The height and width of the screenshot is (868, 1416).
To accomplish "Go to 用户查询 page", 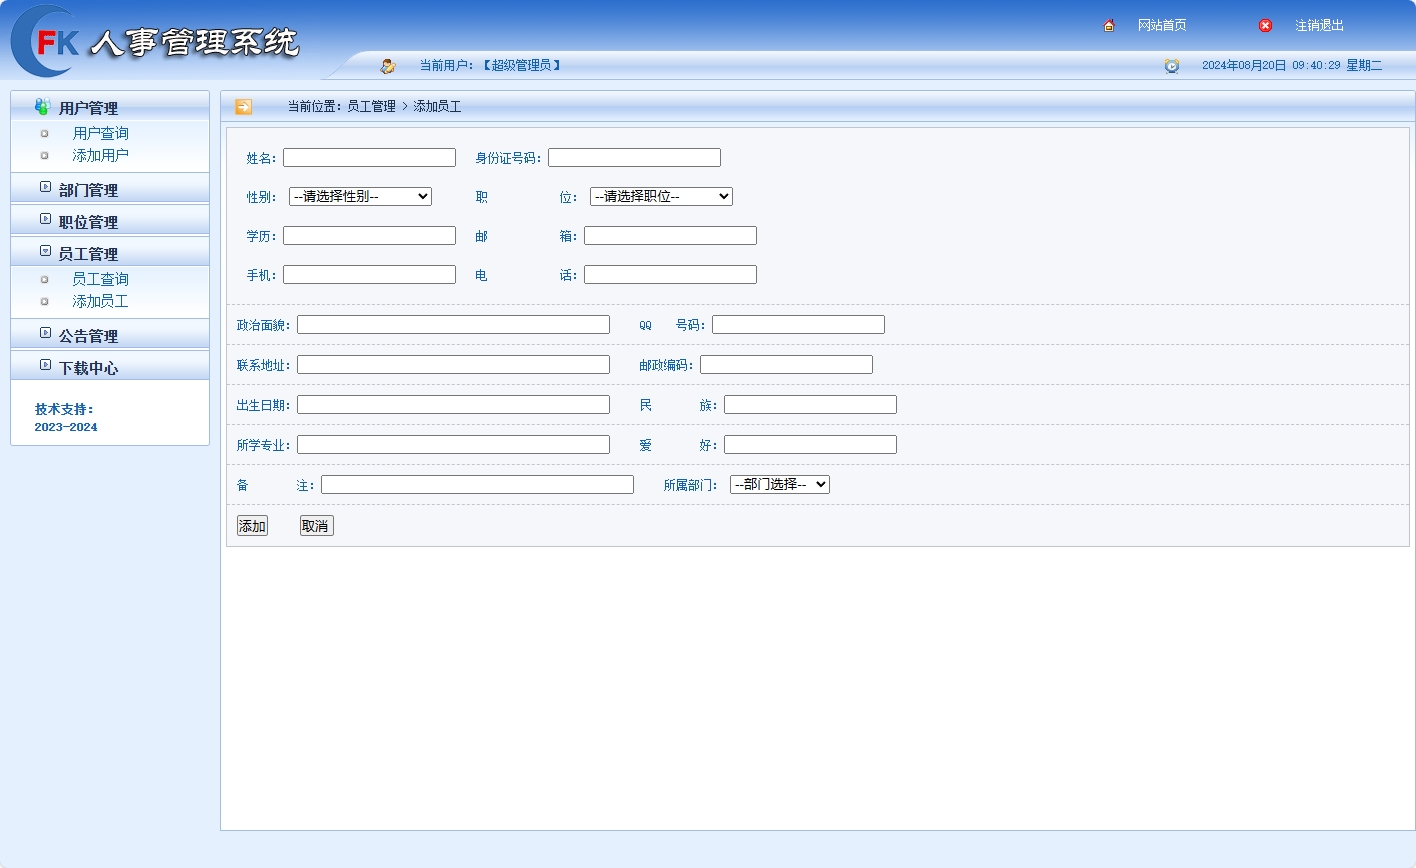I will coord(100,133).
